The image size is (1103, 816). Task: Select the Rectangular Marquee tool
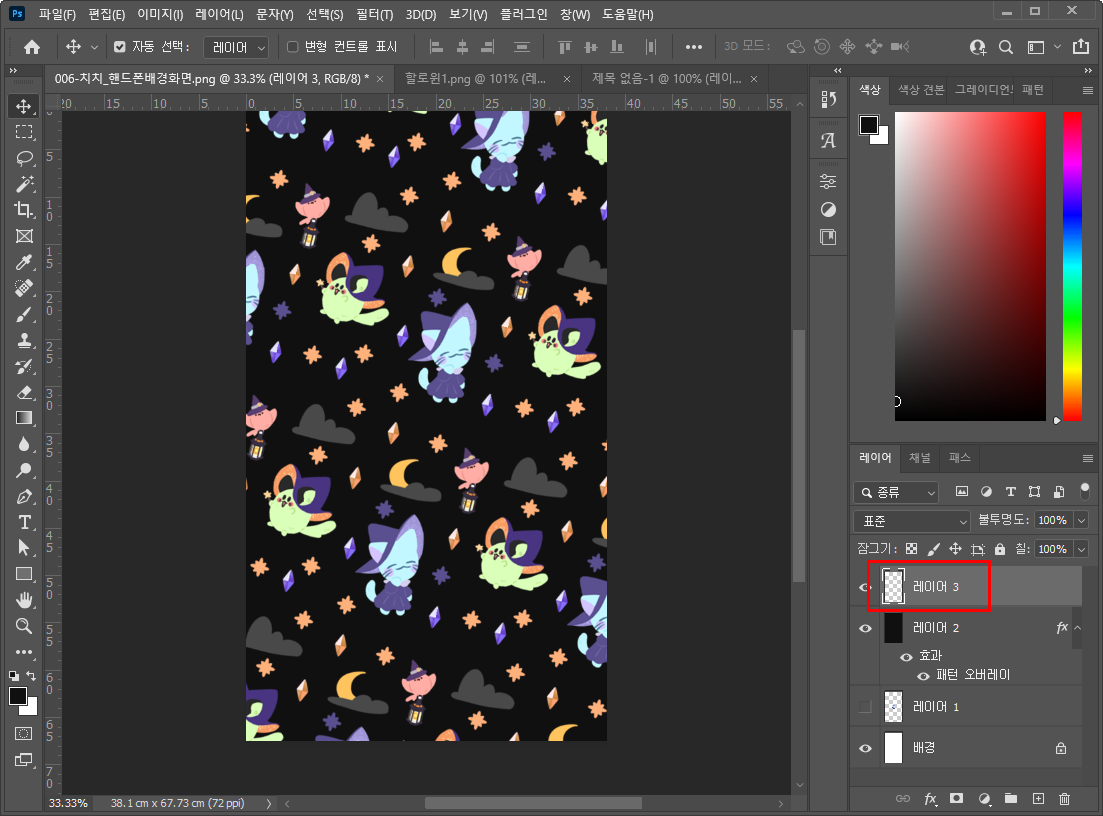(24, 132)
